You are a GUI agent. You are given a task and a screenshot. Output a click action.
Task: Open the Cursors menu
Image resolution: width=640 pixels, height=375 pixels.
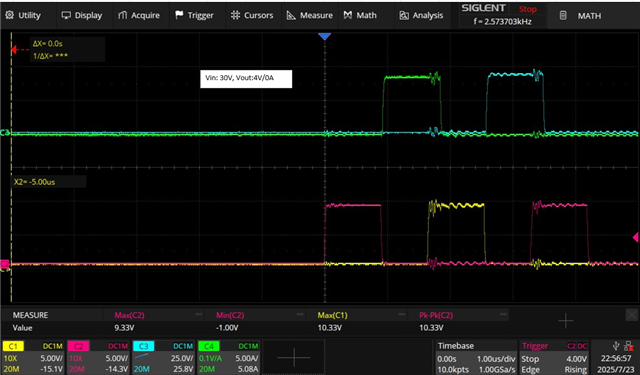tap(252, 16)
